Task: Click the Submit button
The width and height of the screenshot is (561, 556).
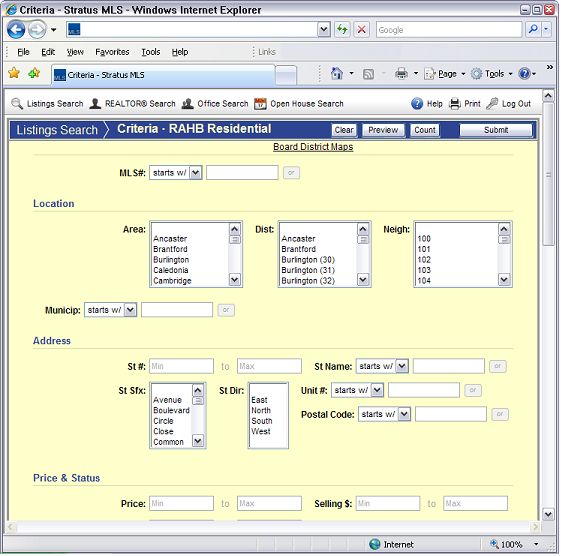Action: tap(496, 130)
